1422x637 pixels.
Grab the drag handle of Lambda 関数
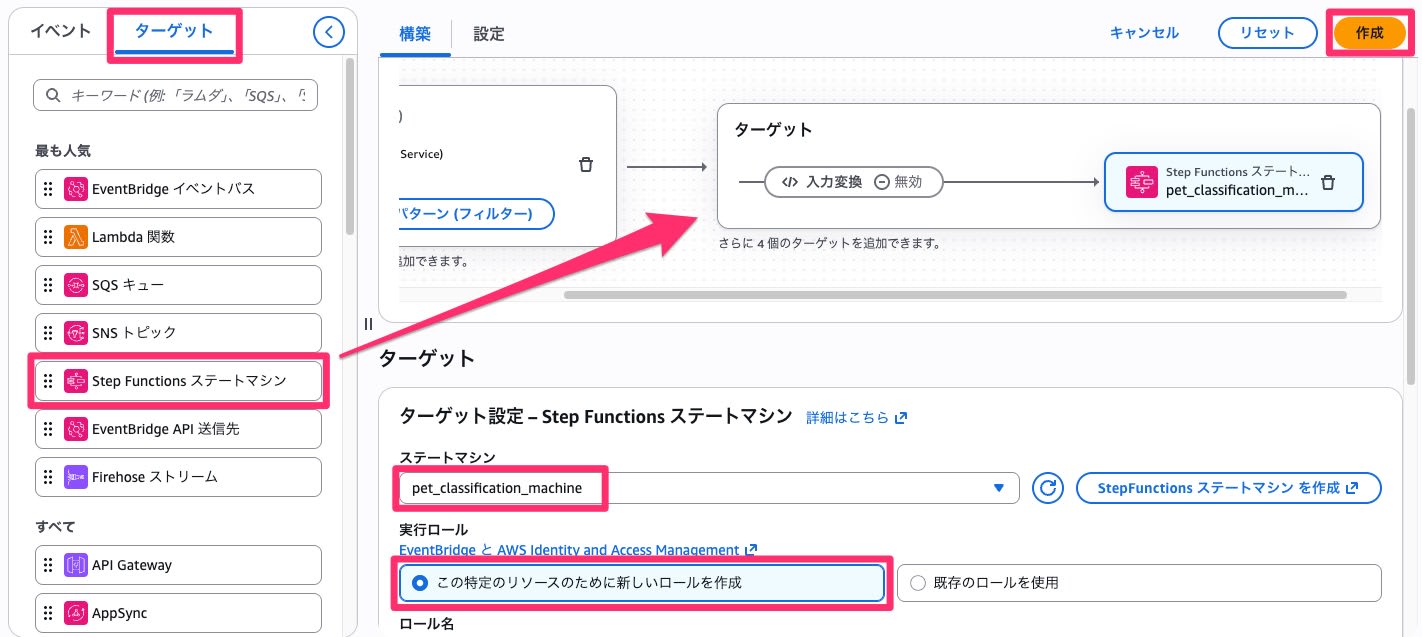point(48,237)
